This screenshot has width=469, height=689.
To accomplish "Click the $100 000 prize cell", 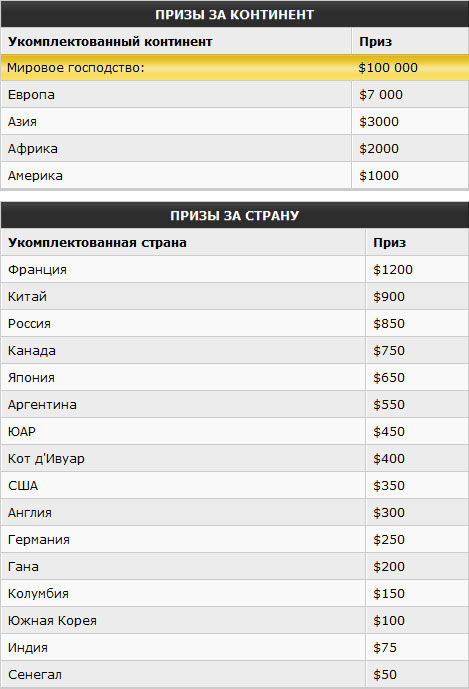I will 410,68.
